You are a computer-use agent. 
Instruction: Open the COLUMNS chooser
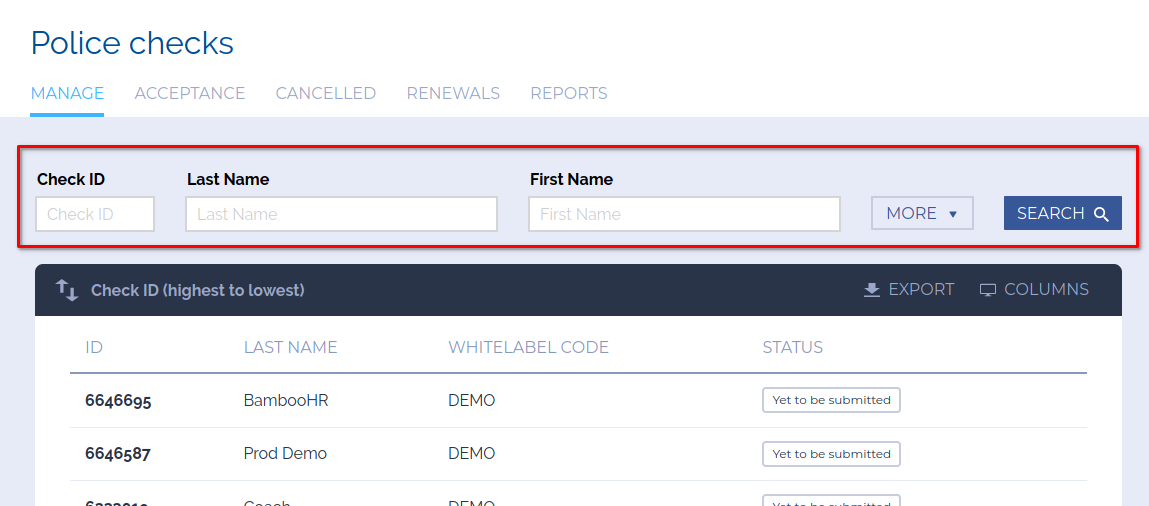(1046, 290)
